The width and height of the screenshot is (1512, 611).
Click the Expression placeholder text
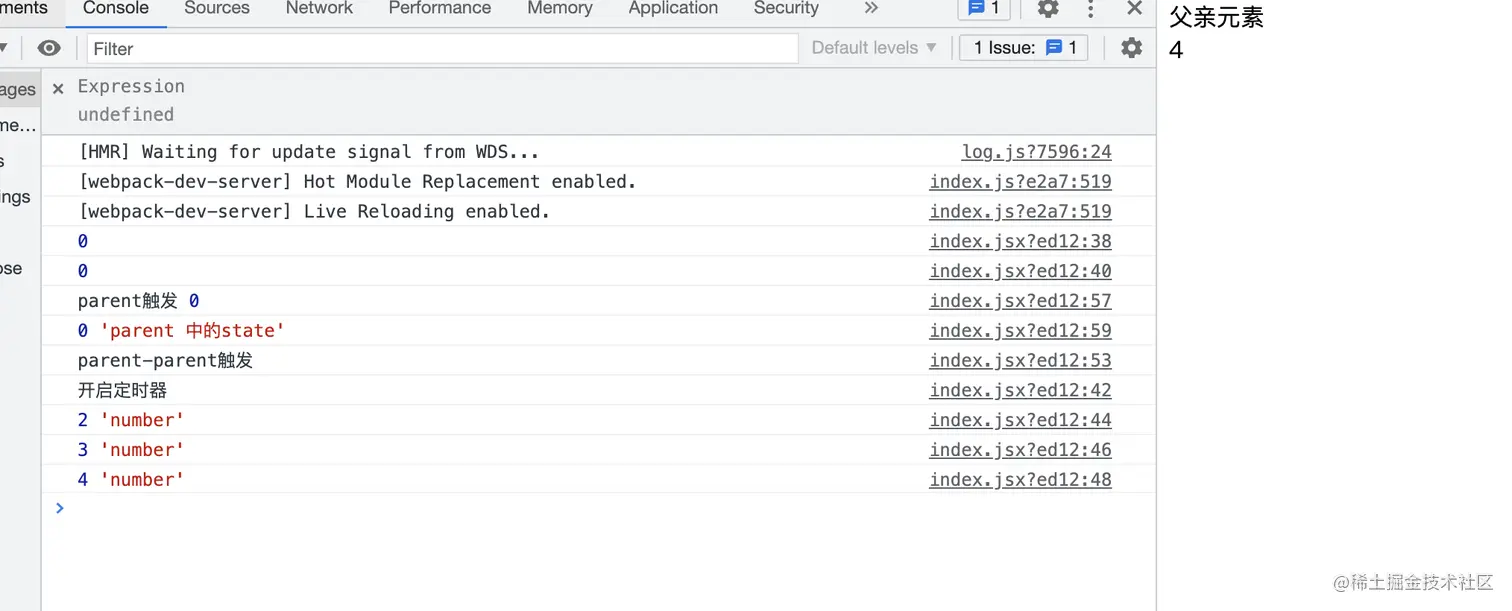click(131, 87)
